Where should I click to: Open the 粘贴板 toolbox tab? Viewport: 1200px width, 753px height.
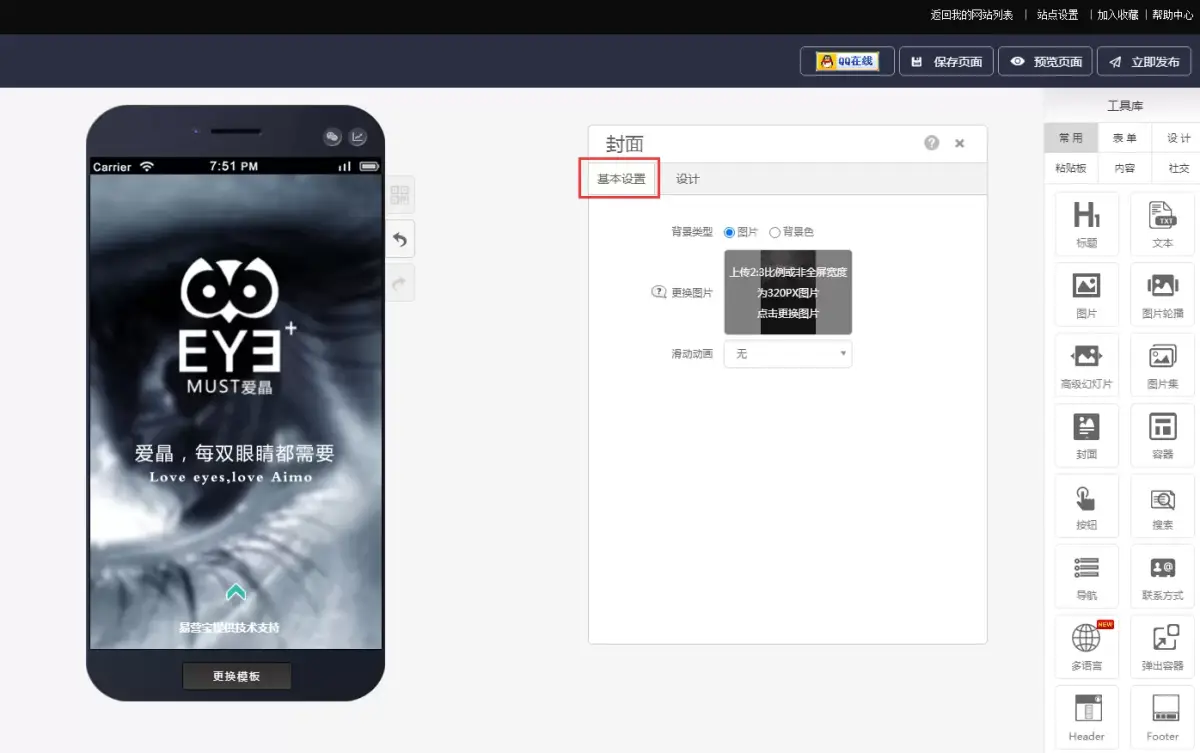click(x=1071, y=168)
